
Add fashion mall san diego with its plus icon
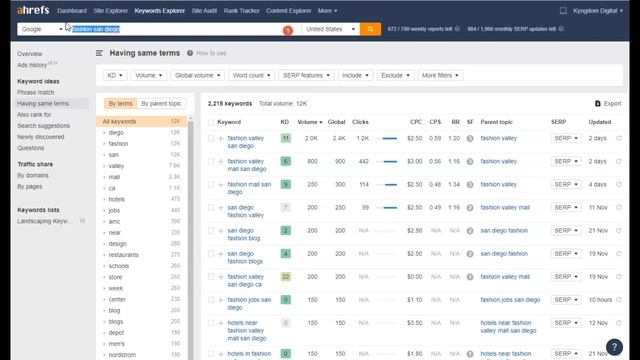click(x=221, y=184)
